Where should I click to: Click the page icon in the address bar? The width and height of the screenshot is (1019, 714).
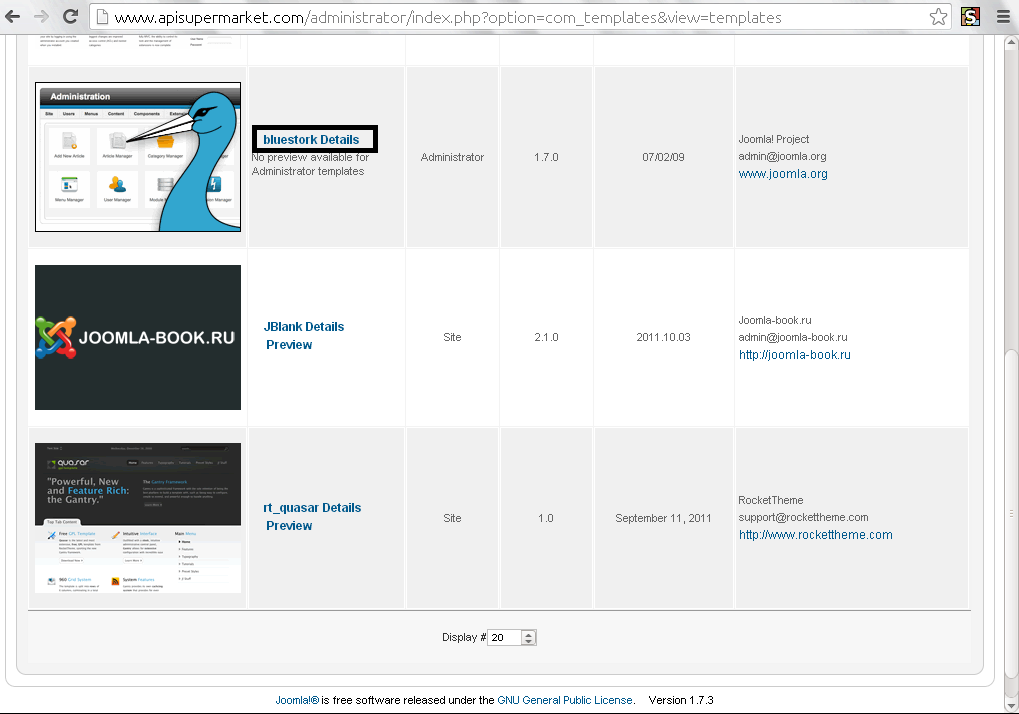pyautogui.click(x=101, y=17)
